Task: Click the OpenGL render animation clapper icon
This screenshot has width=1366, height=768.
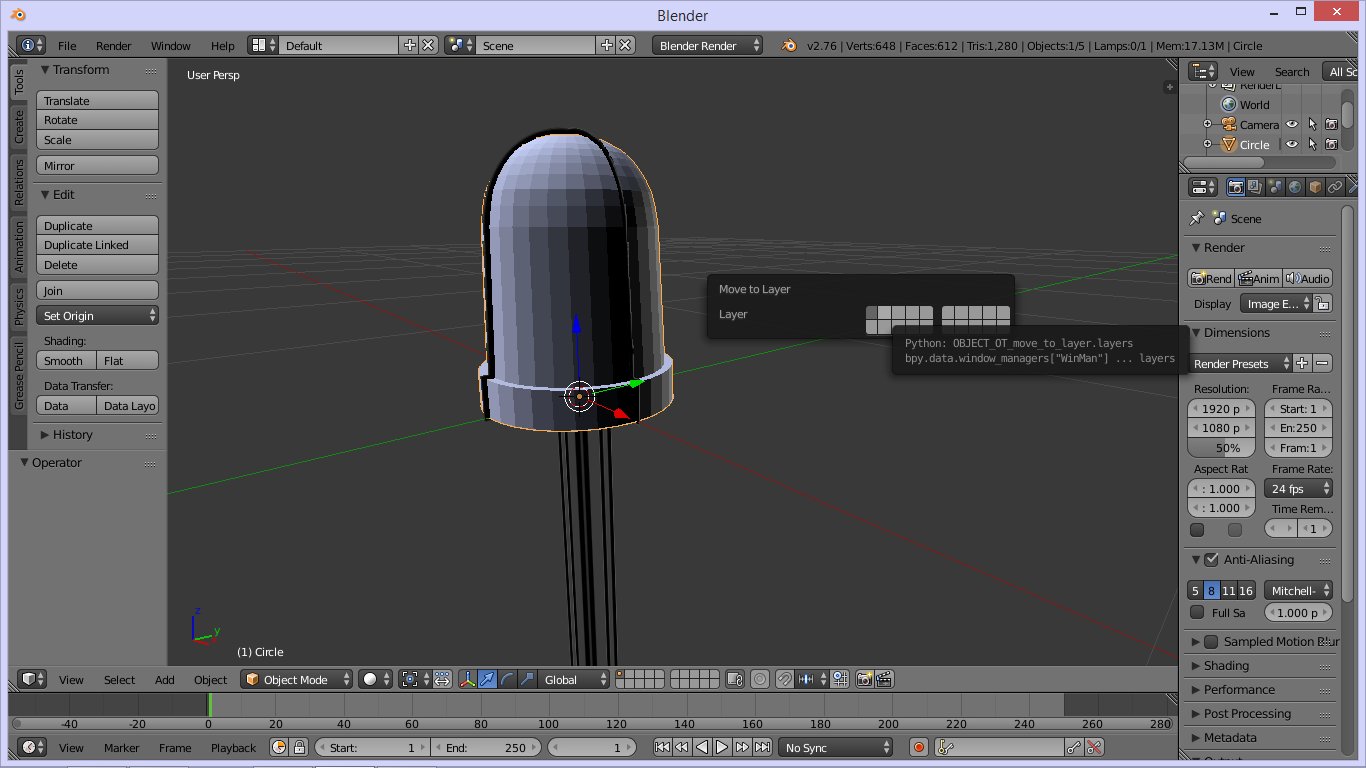Action: (x=884, y=679)
